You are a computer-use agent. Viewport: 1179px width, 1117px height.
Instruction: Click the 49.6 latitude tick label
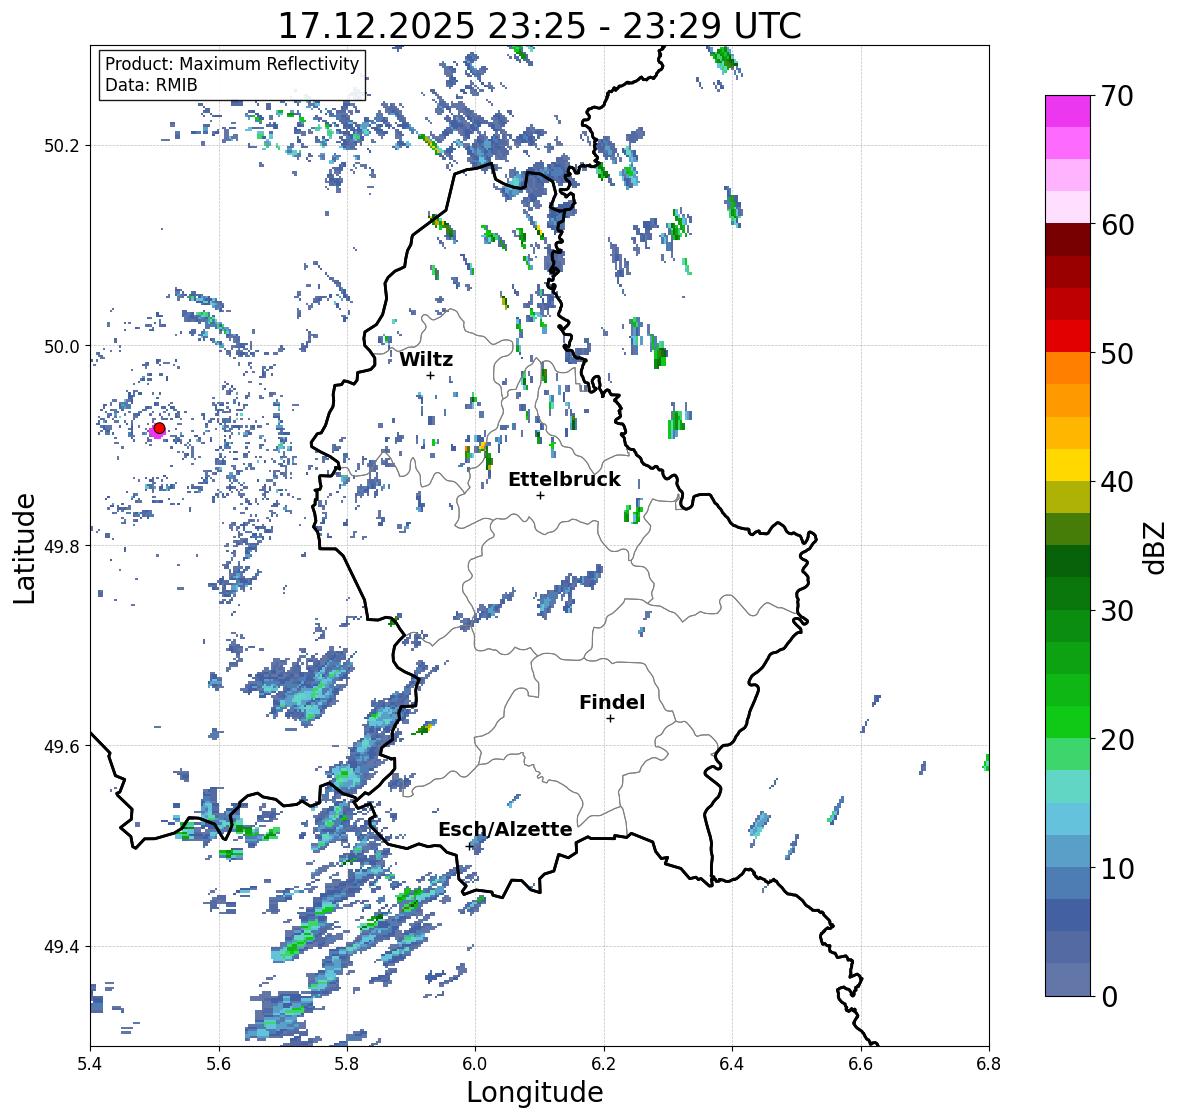click(x=62, y=746)
